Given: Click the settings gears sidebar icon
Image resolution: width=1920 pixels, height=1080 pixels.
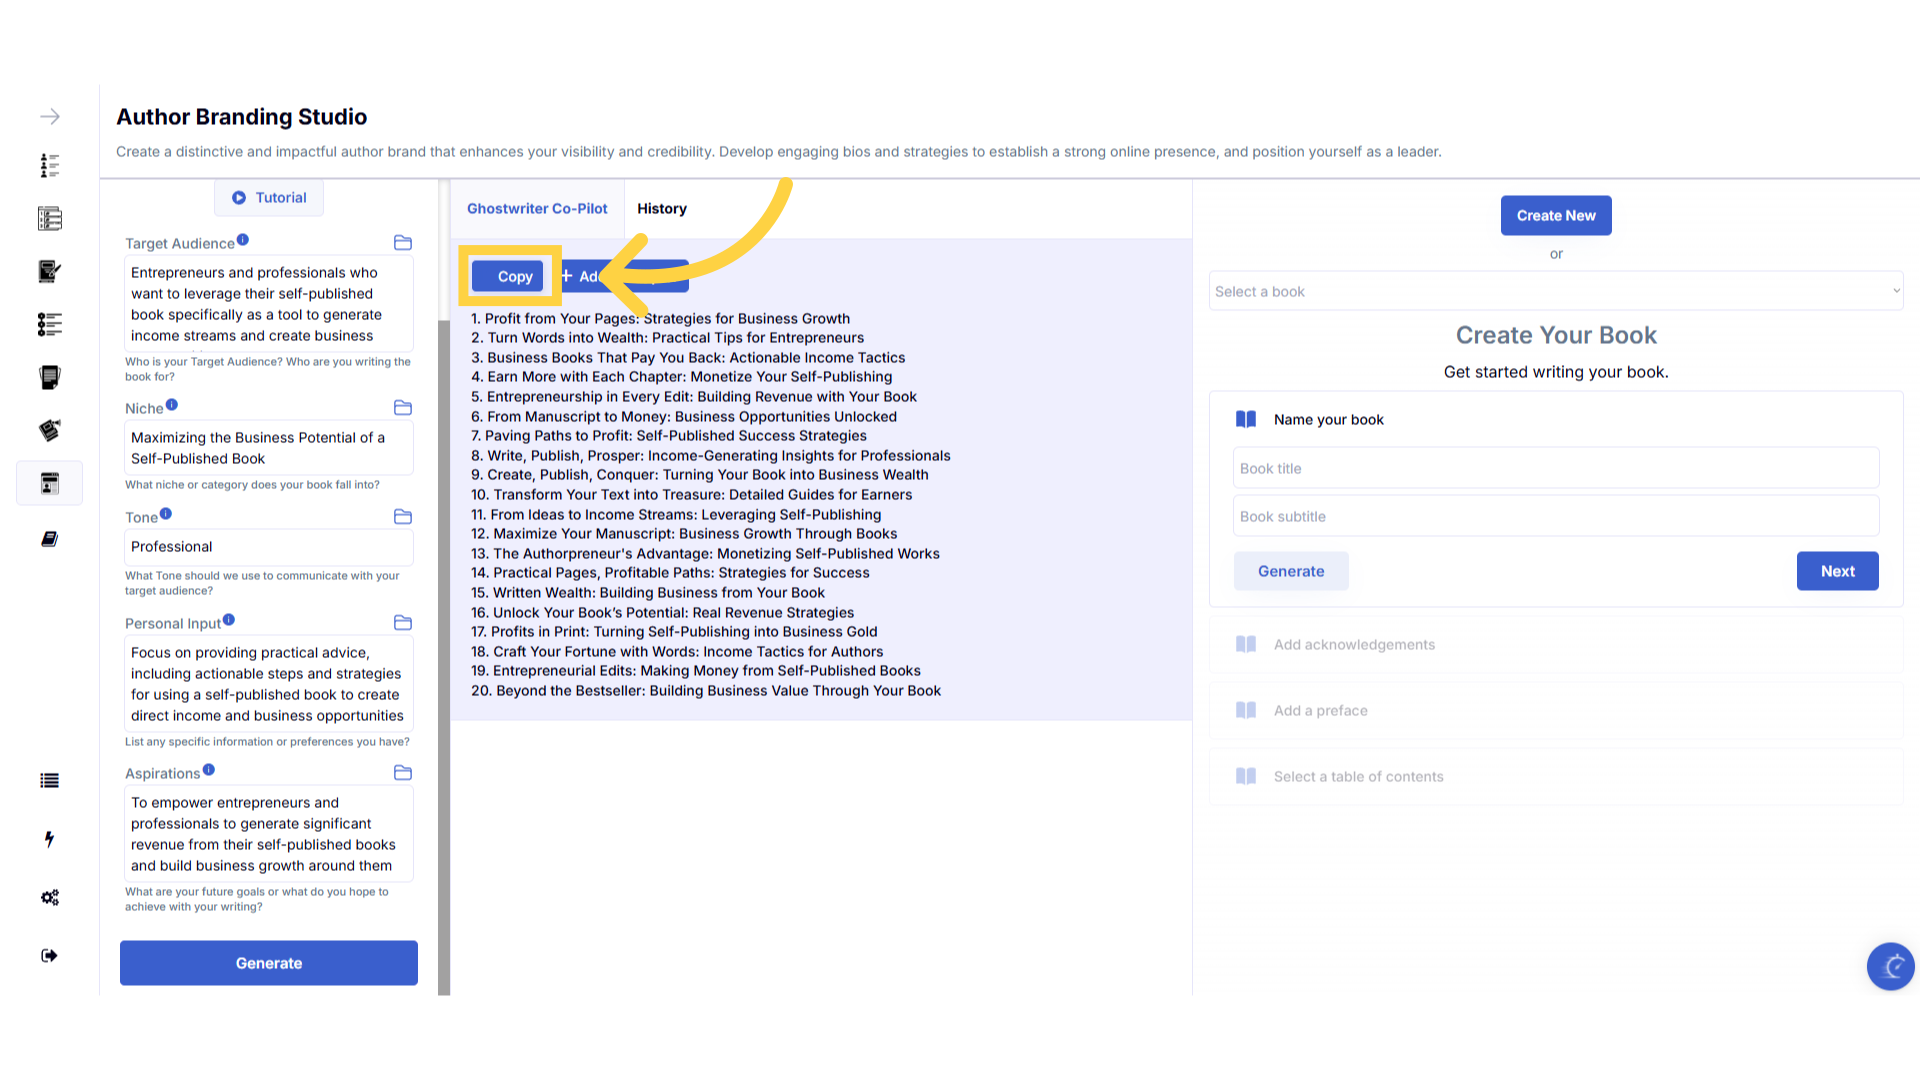Looking at the screenshot, I should (49, 897).
